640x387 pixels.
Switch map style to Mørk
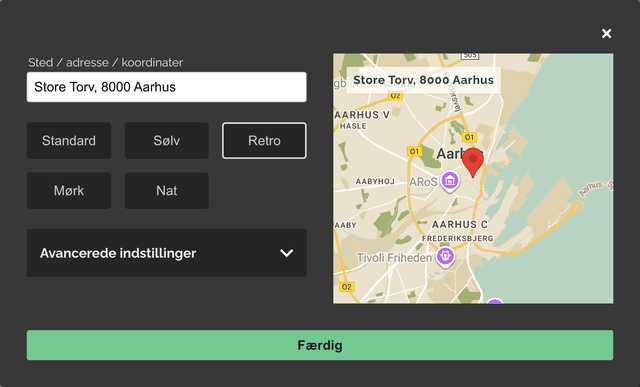(x=69, y=191)
